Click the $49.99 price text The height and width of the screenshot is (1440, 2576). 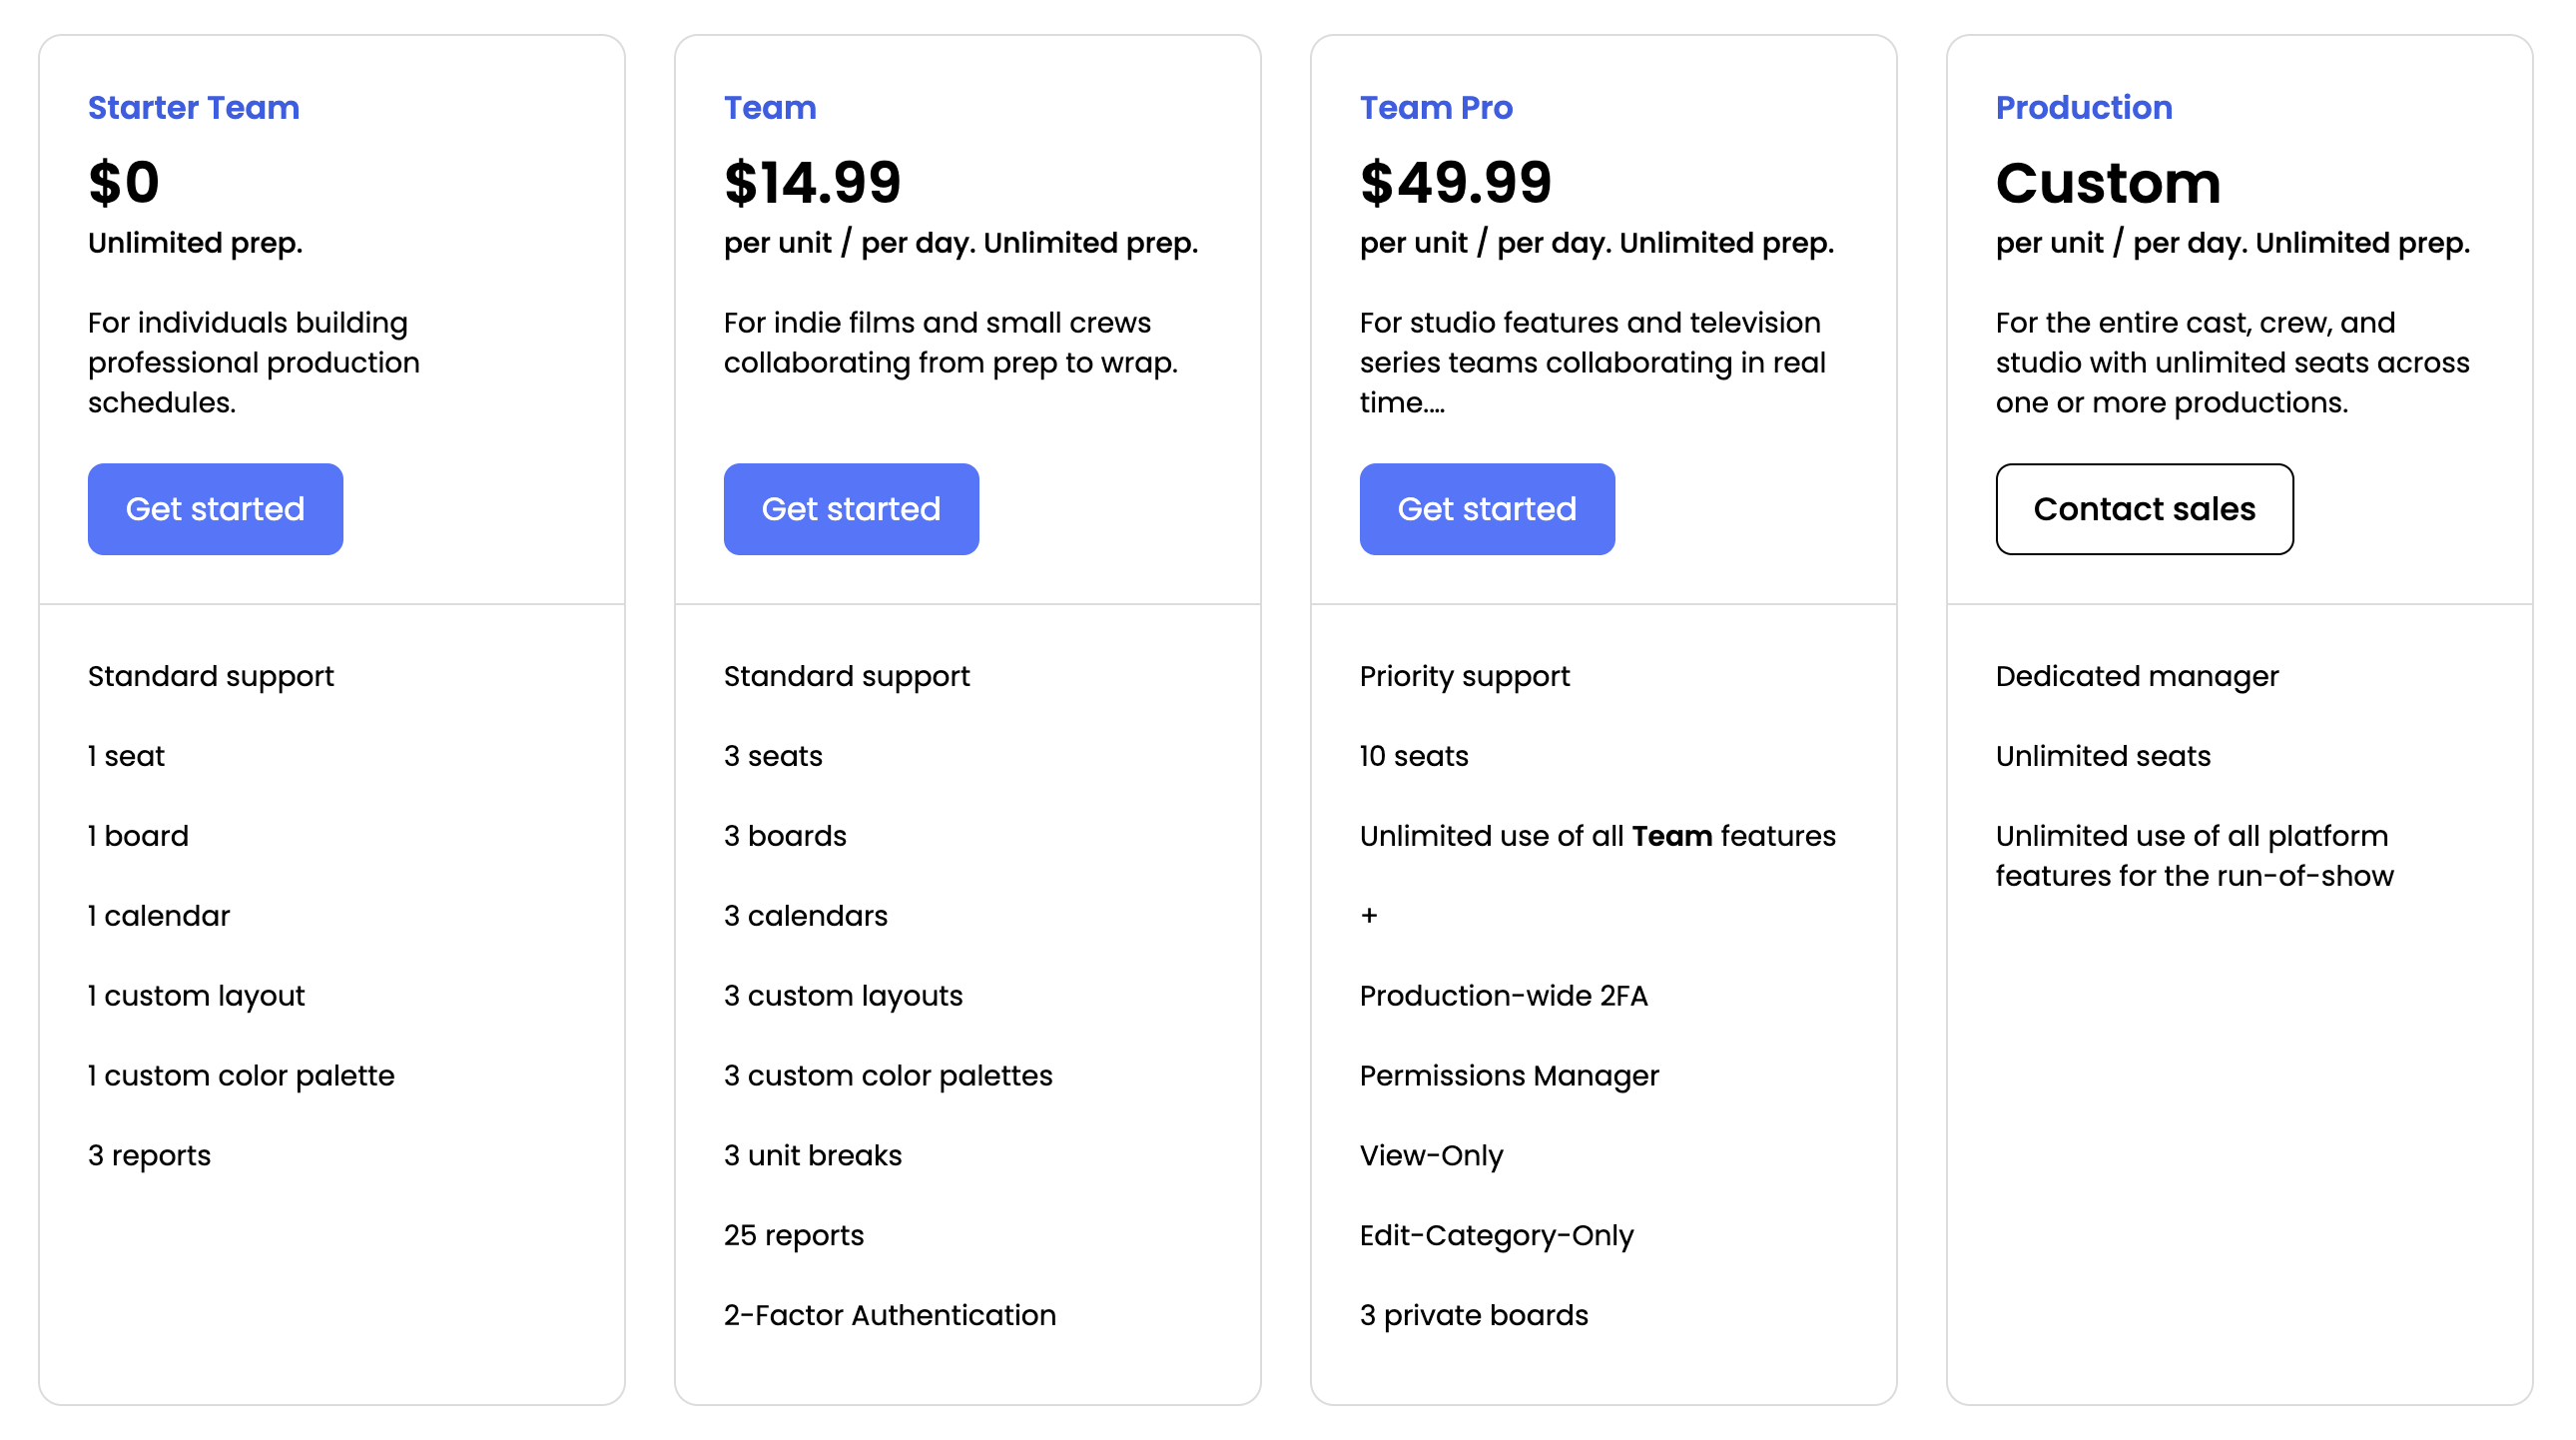1455,183
